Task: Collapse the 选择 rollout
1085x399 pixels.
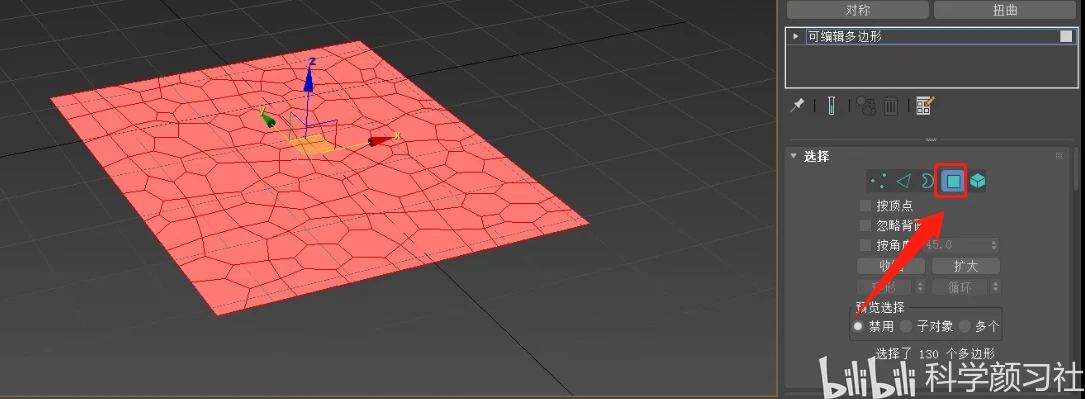Action: tap(794, 156)
